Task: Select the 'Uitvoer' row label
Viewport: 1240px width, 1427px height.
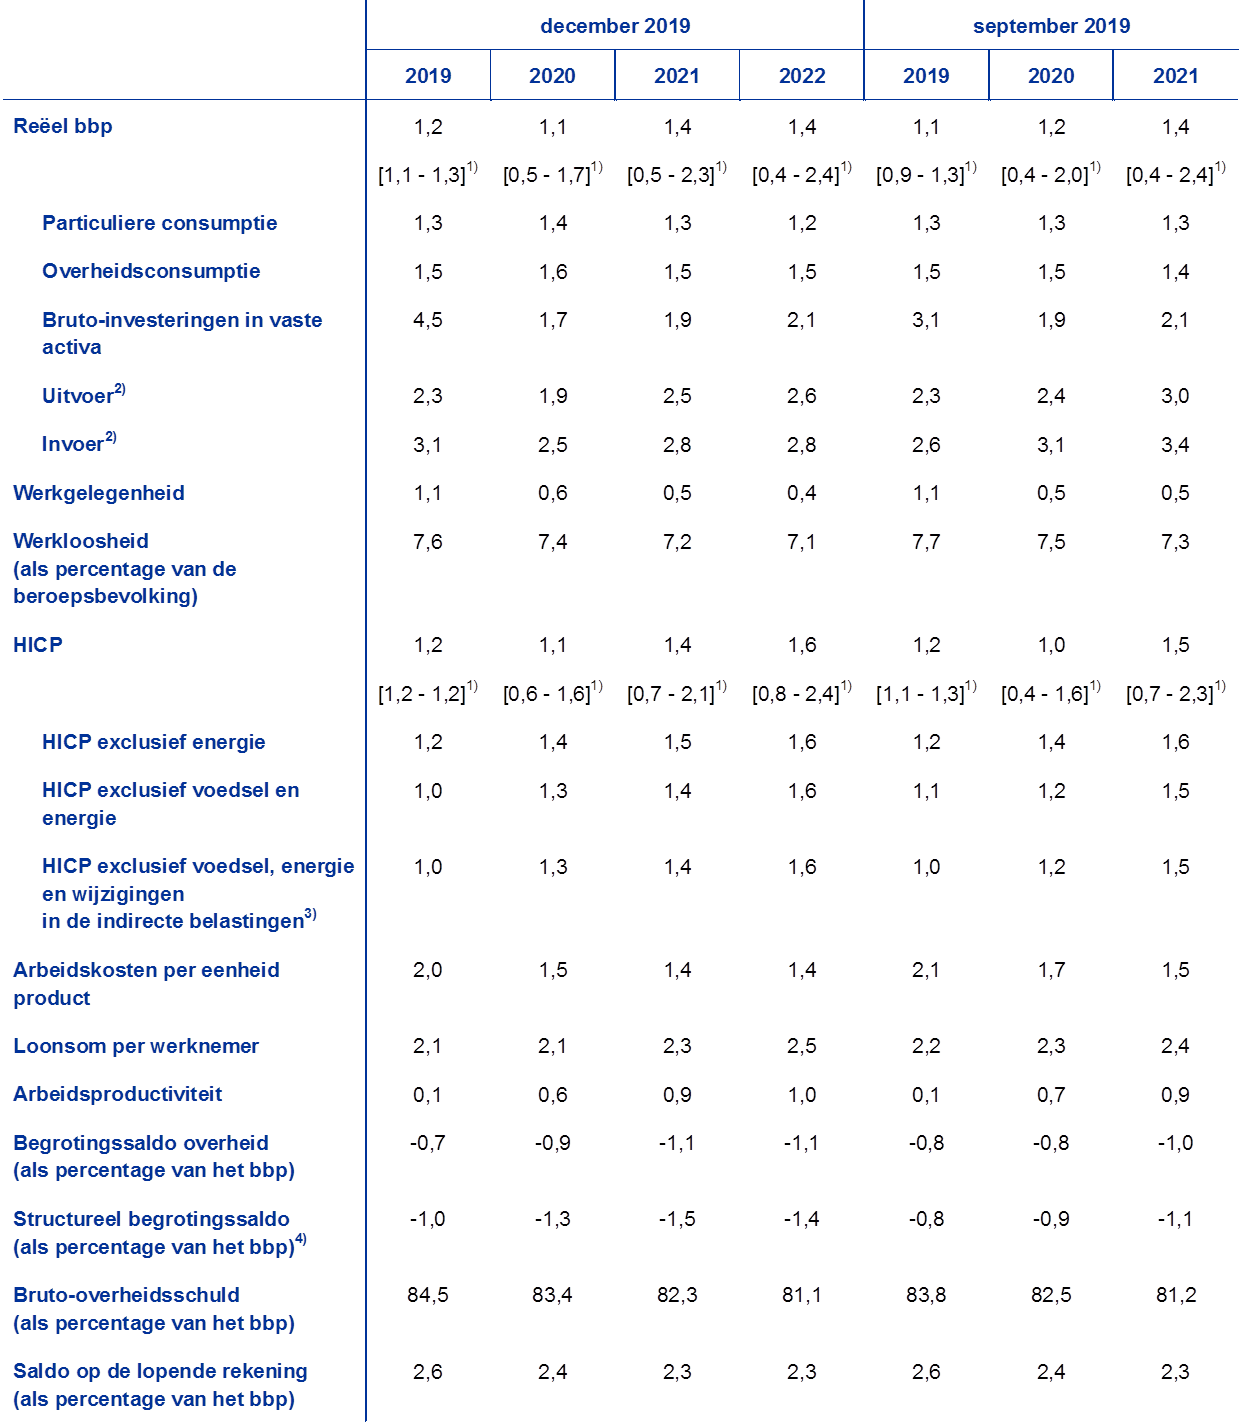Action: (x=84, y=394)
